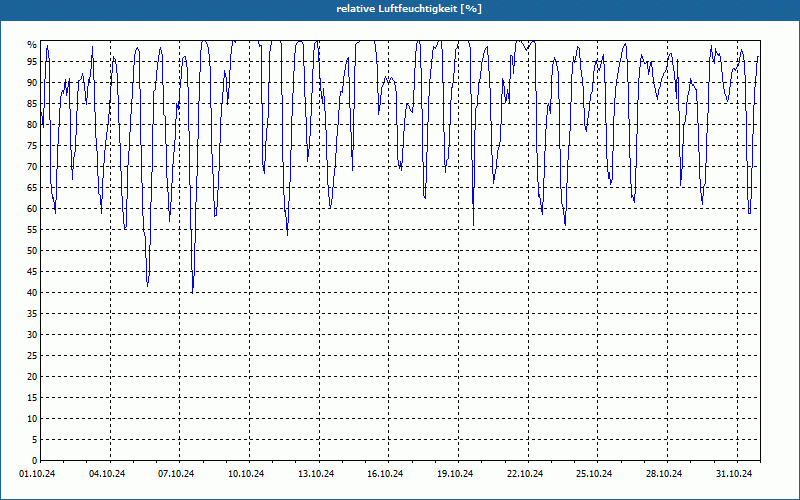Click the y-axis value 30

click(32, 334)
